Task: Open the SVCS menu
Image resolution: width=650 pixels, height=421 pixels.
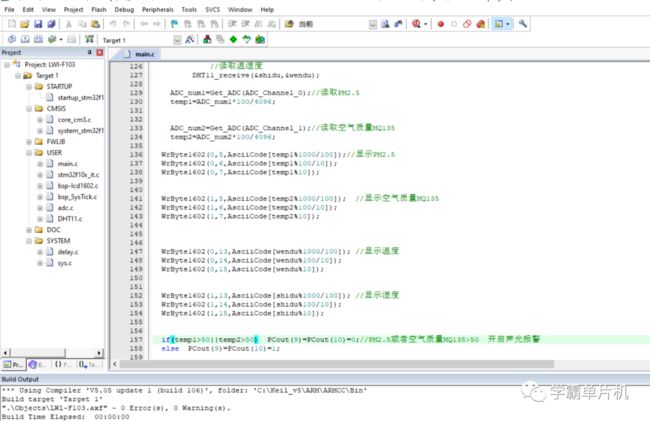Action: 213,9
